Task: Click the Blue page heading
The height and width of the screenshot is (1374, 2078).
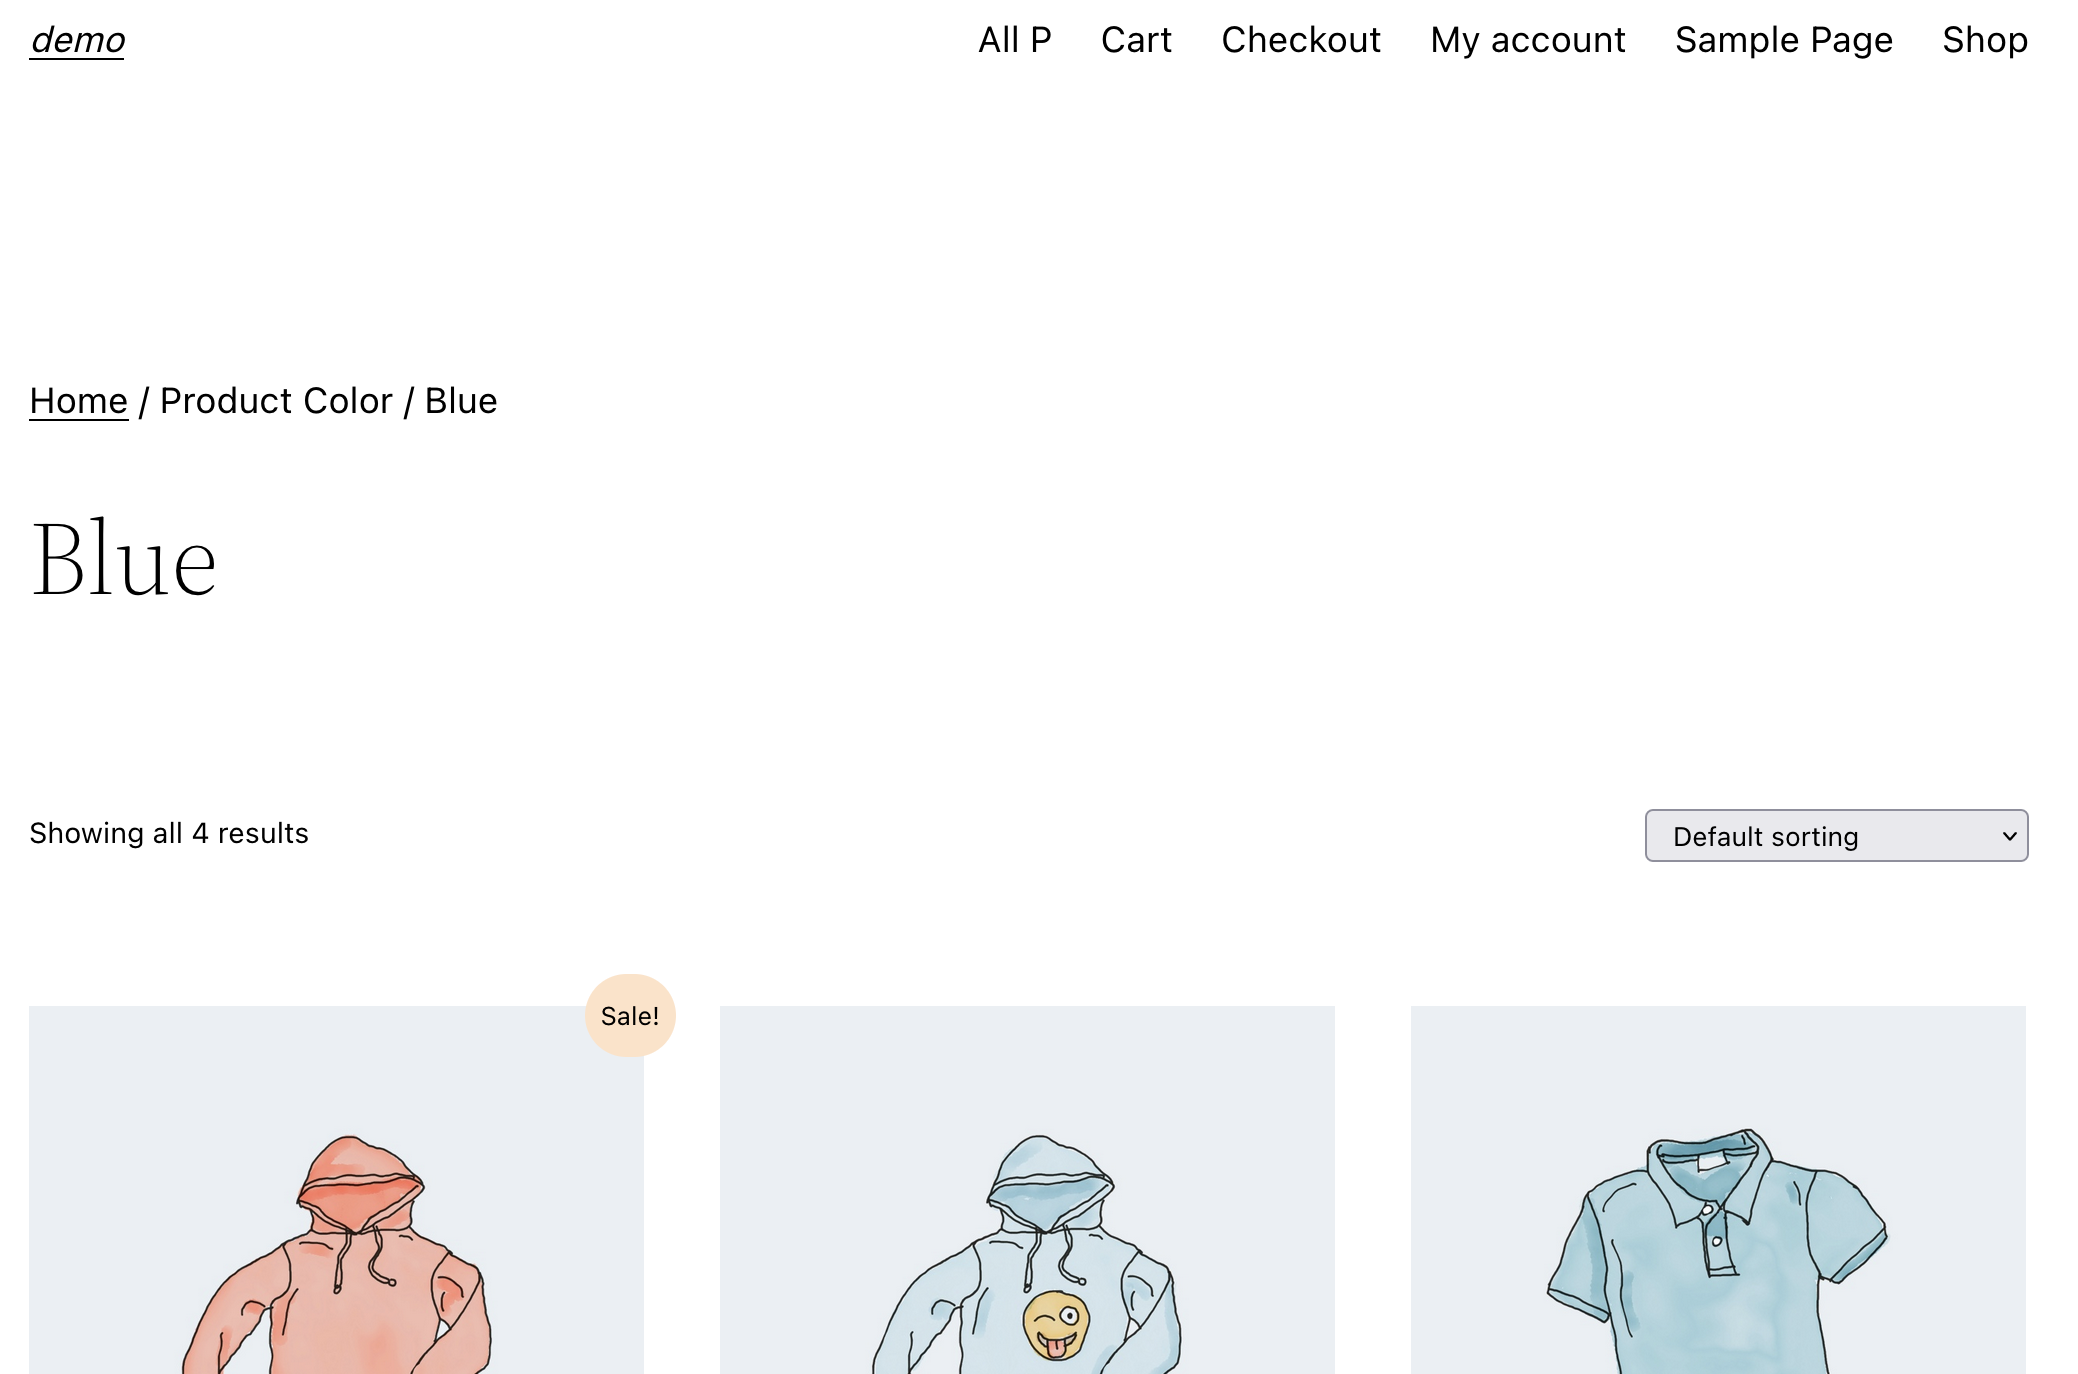Action: (x=124, y=559)
